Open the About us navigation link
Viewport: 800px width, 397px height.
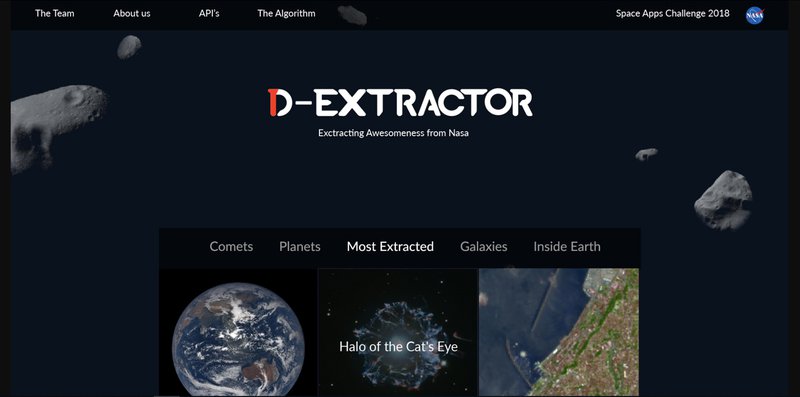[132, 14]
